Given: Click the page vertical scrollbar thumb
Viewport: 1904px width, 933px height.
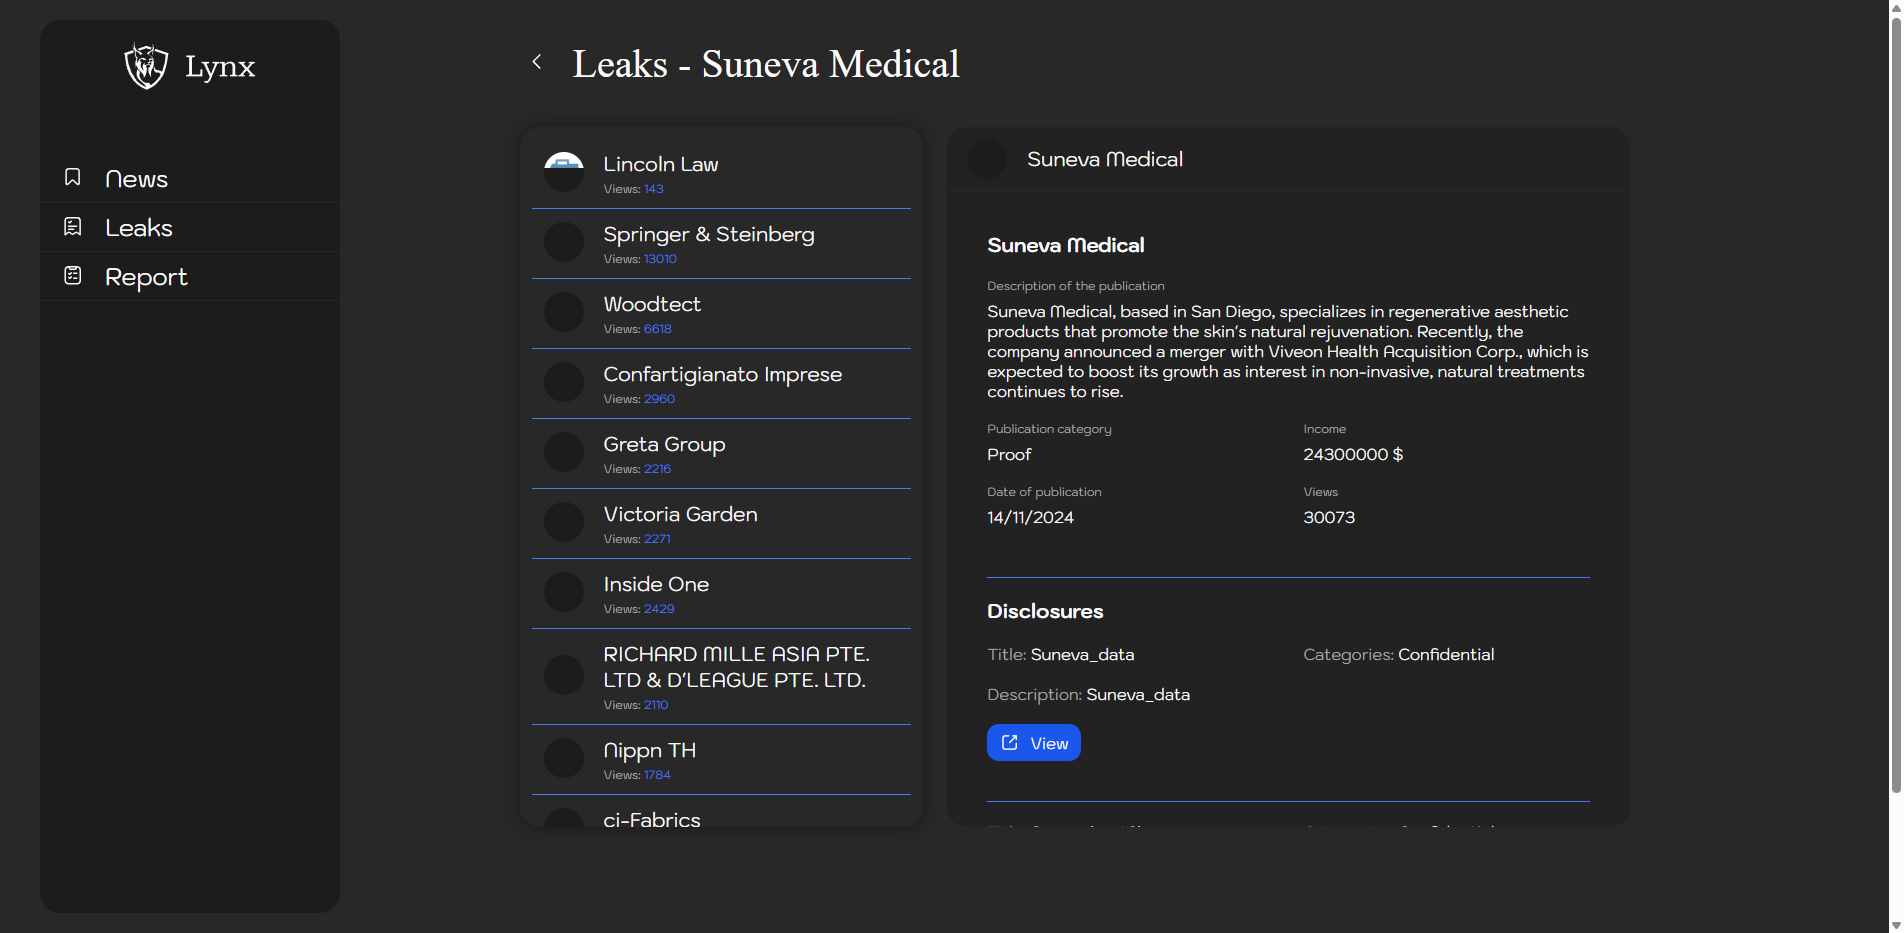Looking at the screenshot, I should coord(1896,400).
